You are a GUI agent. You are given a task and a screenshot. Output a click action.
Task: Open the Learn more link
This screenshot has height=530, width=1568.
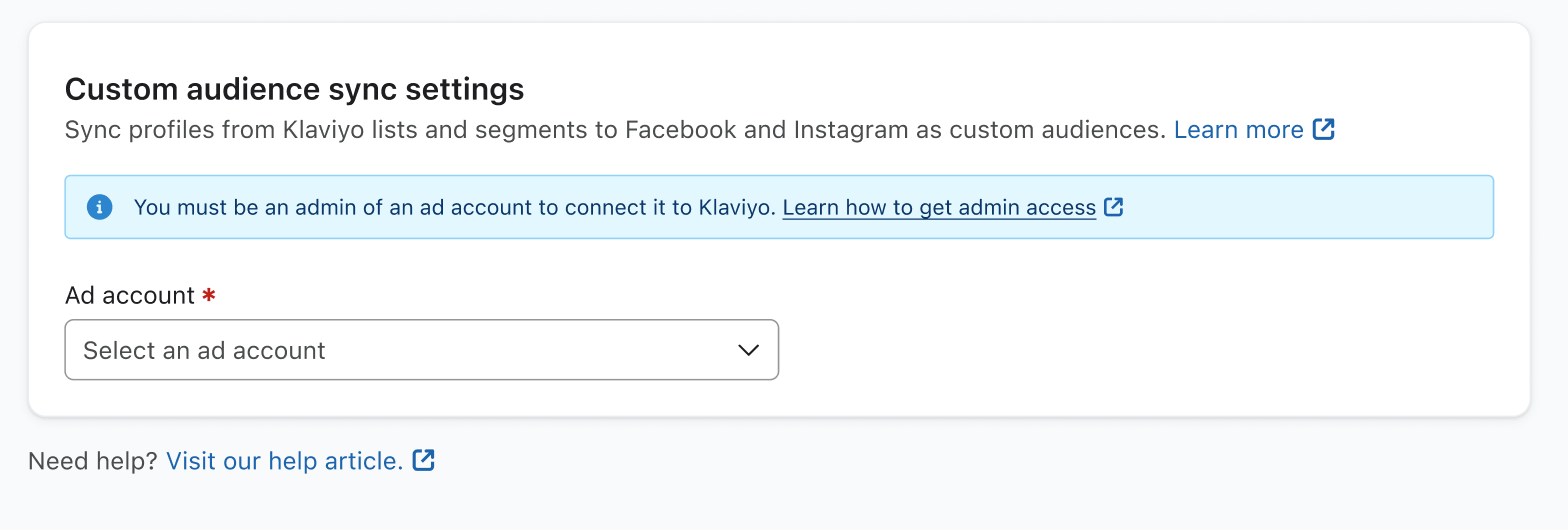click(1238, 130)
